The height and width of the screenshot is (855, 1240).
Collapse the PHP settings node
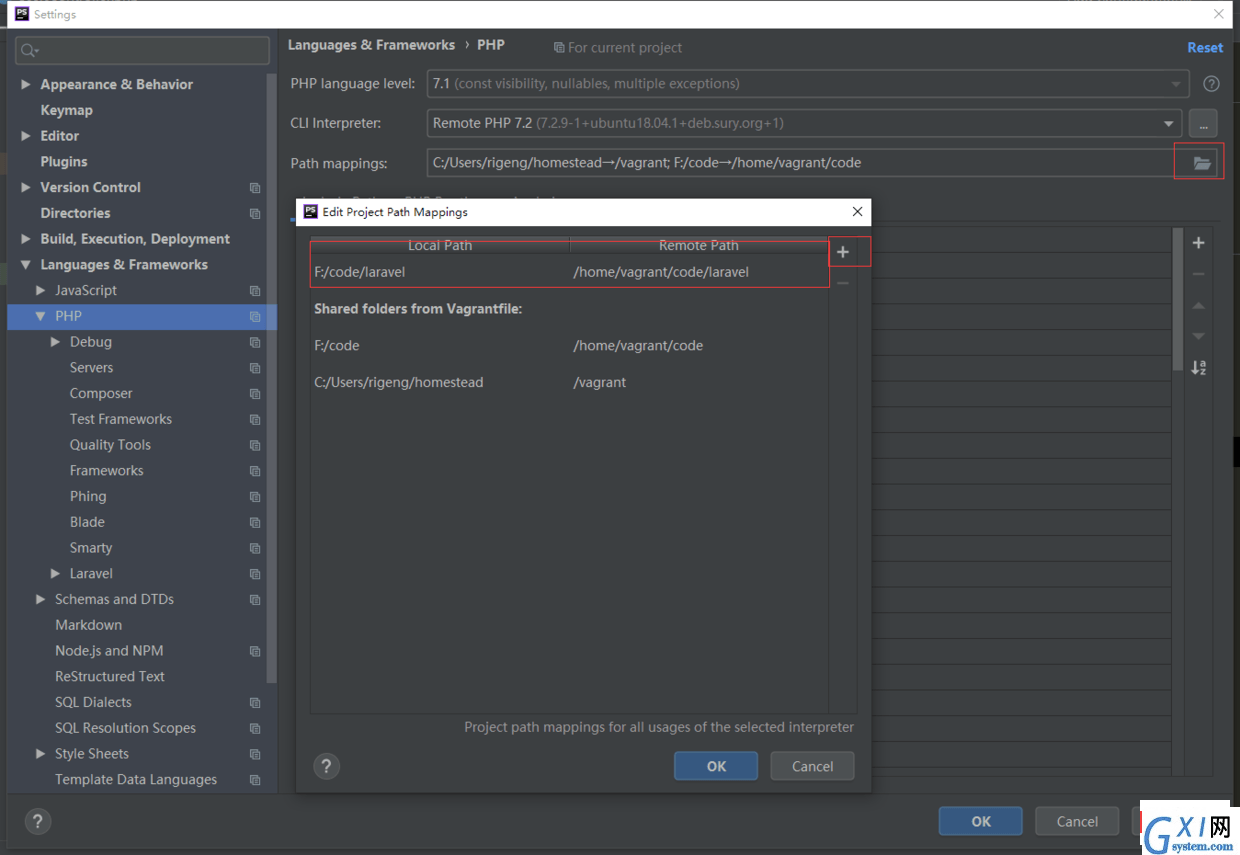click(x=41, y=316)
